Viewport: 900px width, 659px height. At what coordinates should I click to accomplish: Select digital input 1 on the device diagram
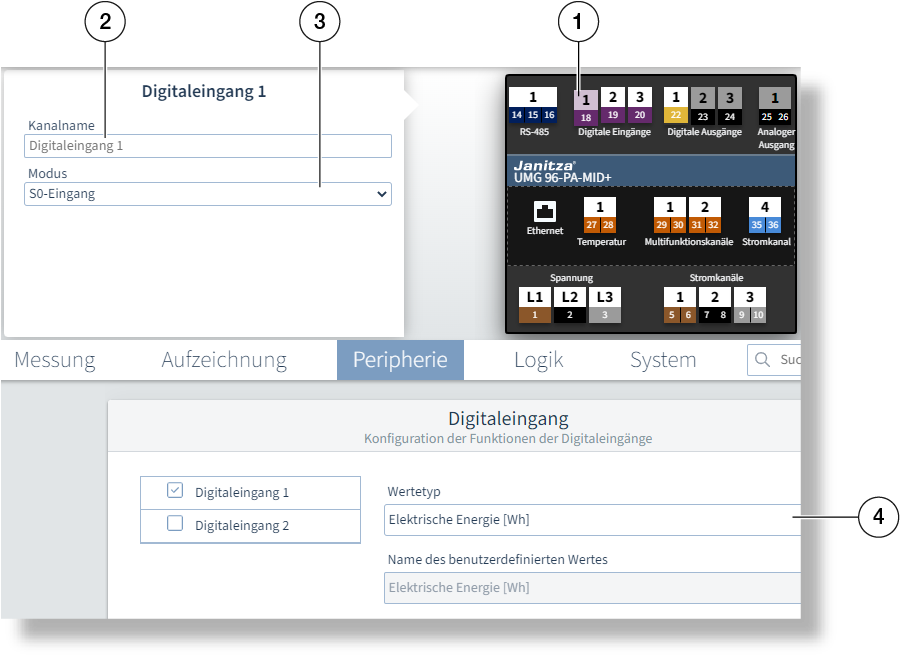(x=586, y=106)
